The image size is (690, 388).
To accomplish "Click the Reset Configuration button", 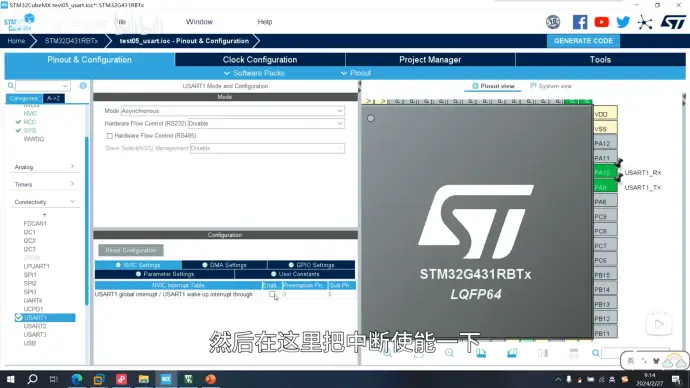I will pyautogui.click(x=131, y=250).
